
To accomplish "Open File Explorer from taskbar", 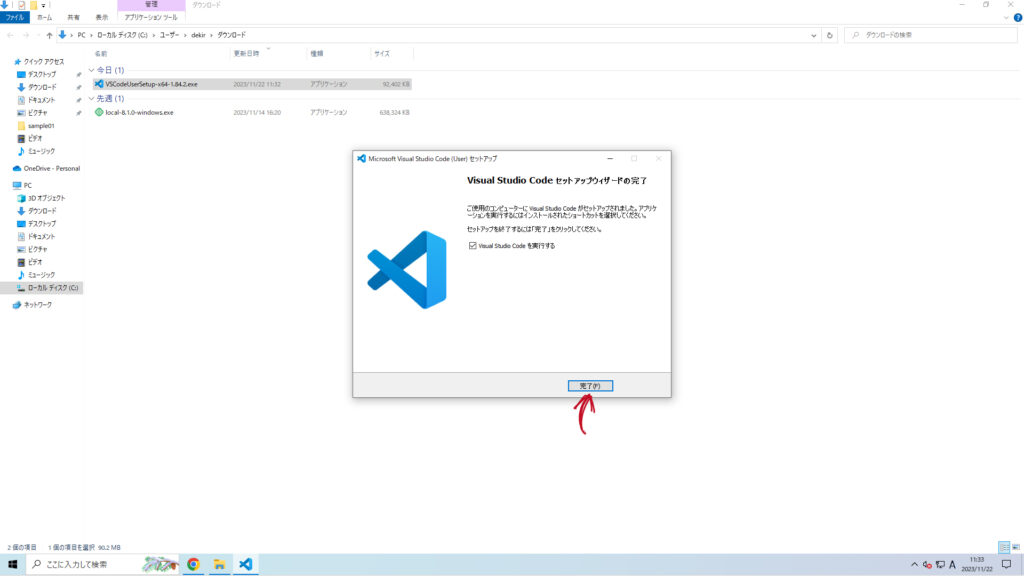I will click(219, 564).
